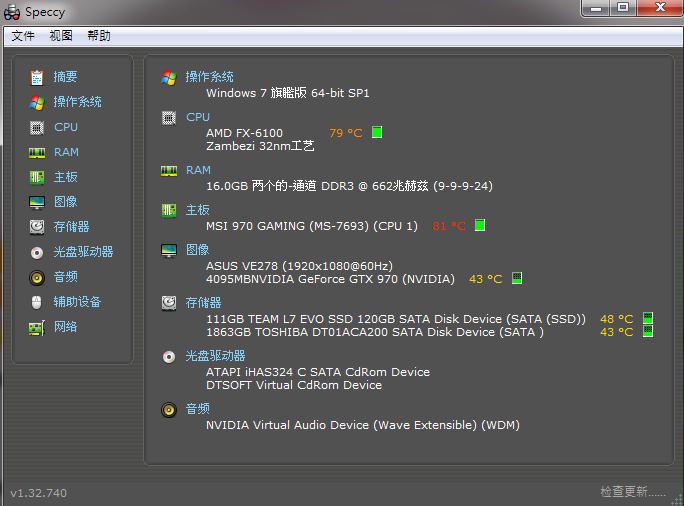Click the 操作系统 heading in summary panel
Viewport: 684px width, 506px height.
[209, 77]
